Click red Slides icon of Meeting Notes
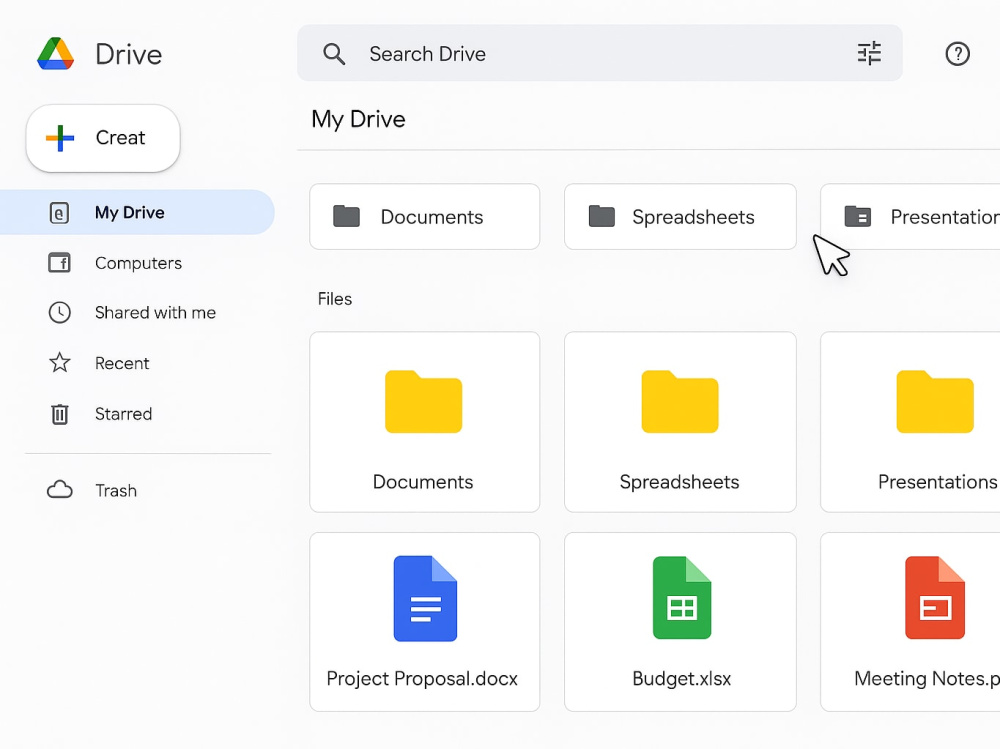The width and height of the screenshot is (1000, 749). (x=935, y=598)
